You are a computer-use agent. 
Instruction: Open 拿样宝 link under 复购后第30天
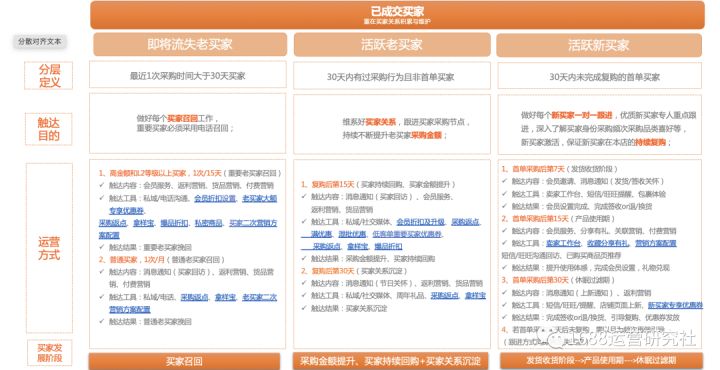(x=475, y=296)
